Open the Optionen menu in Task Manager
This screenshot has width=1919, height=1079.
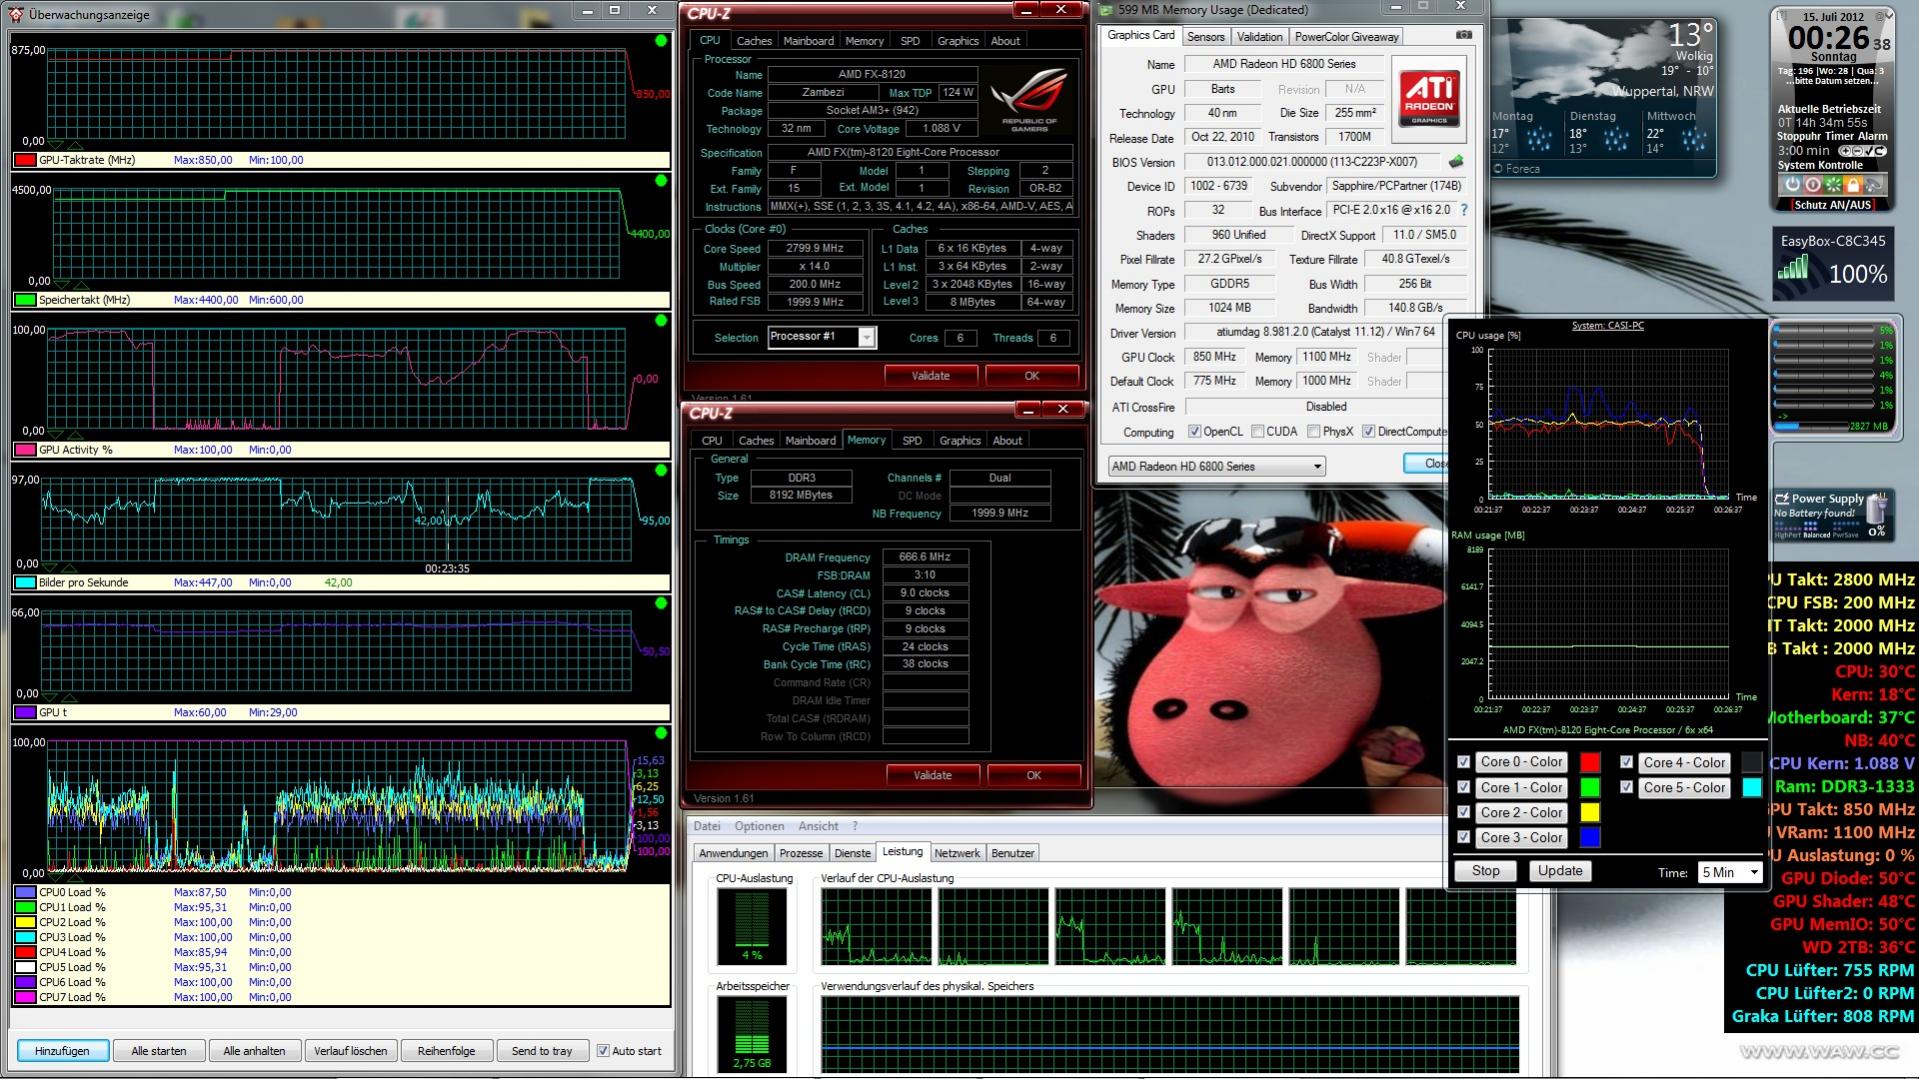click(x=759, y=826)
